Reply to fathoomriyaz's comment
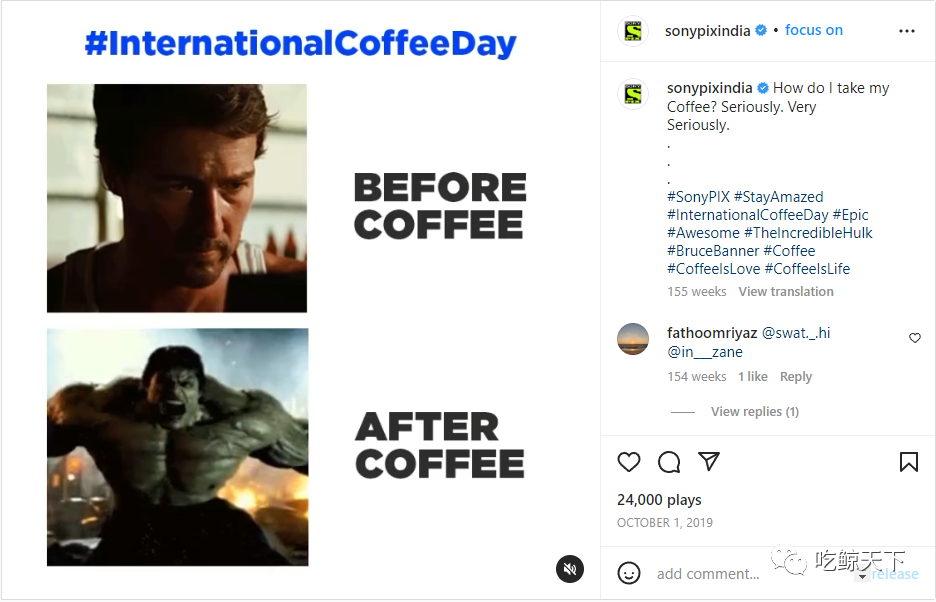Image resolution: width=936 pixels, height=602 pixels. 796,377
